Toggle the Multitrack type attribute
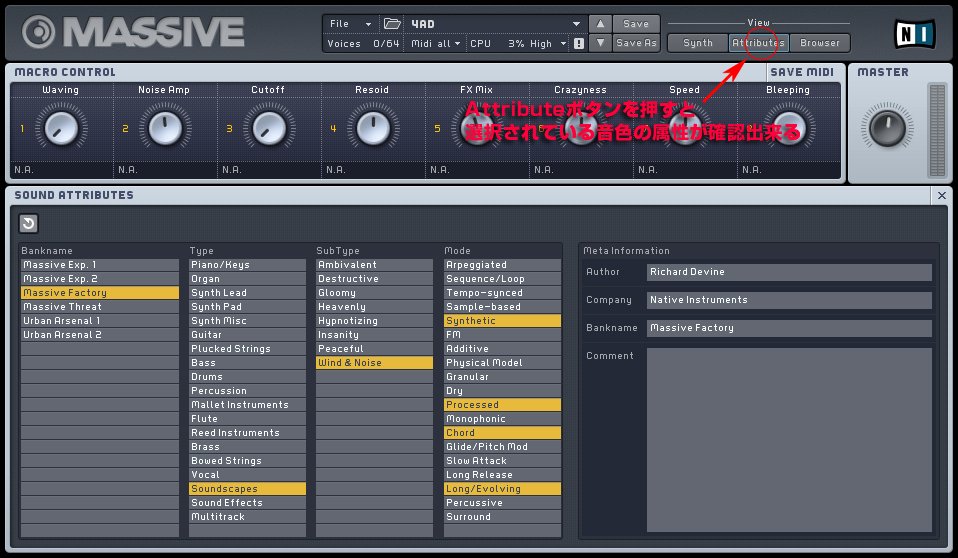 coord(247,517)
